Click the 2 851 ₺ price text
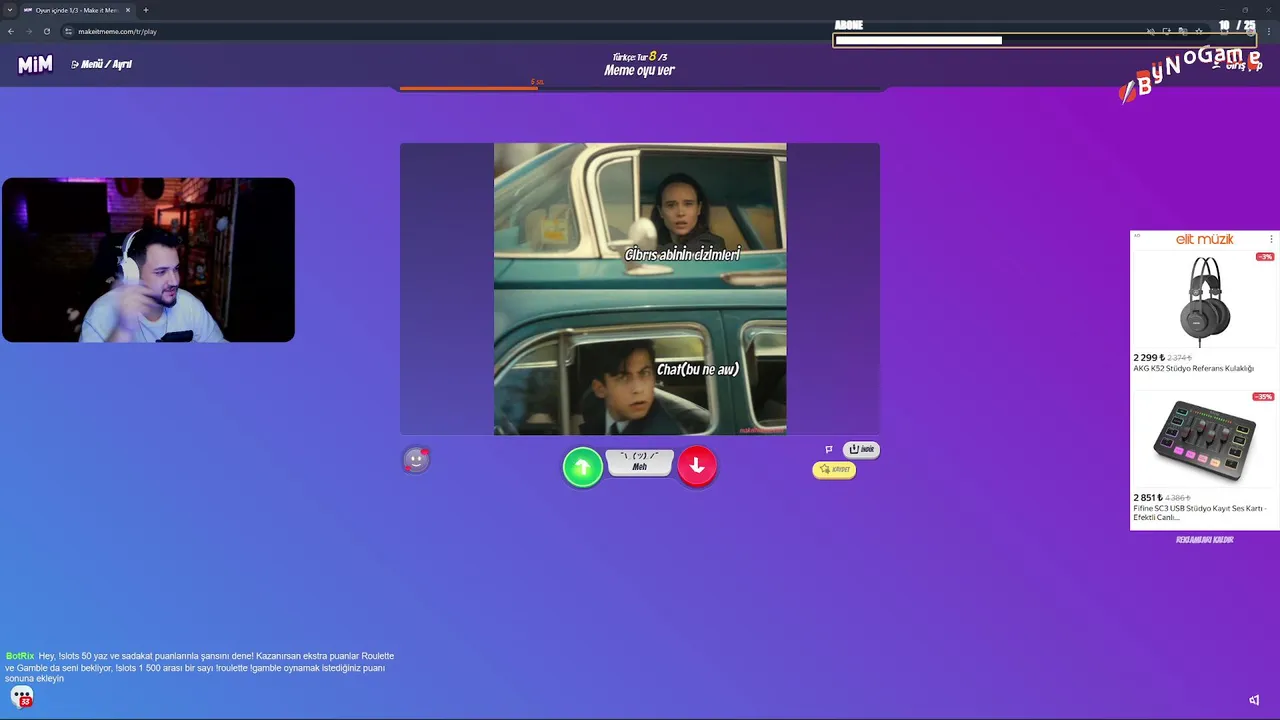 1148,497
